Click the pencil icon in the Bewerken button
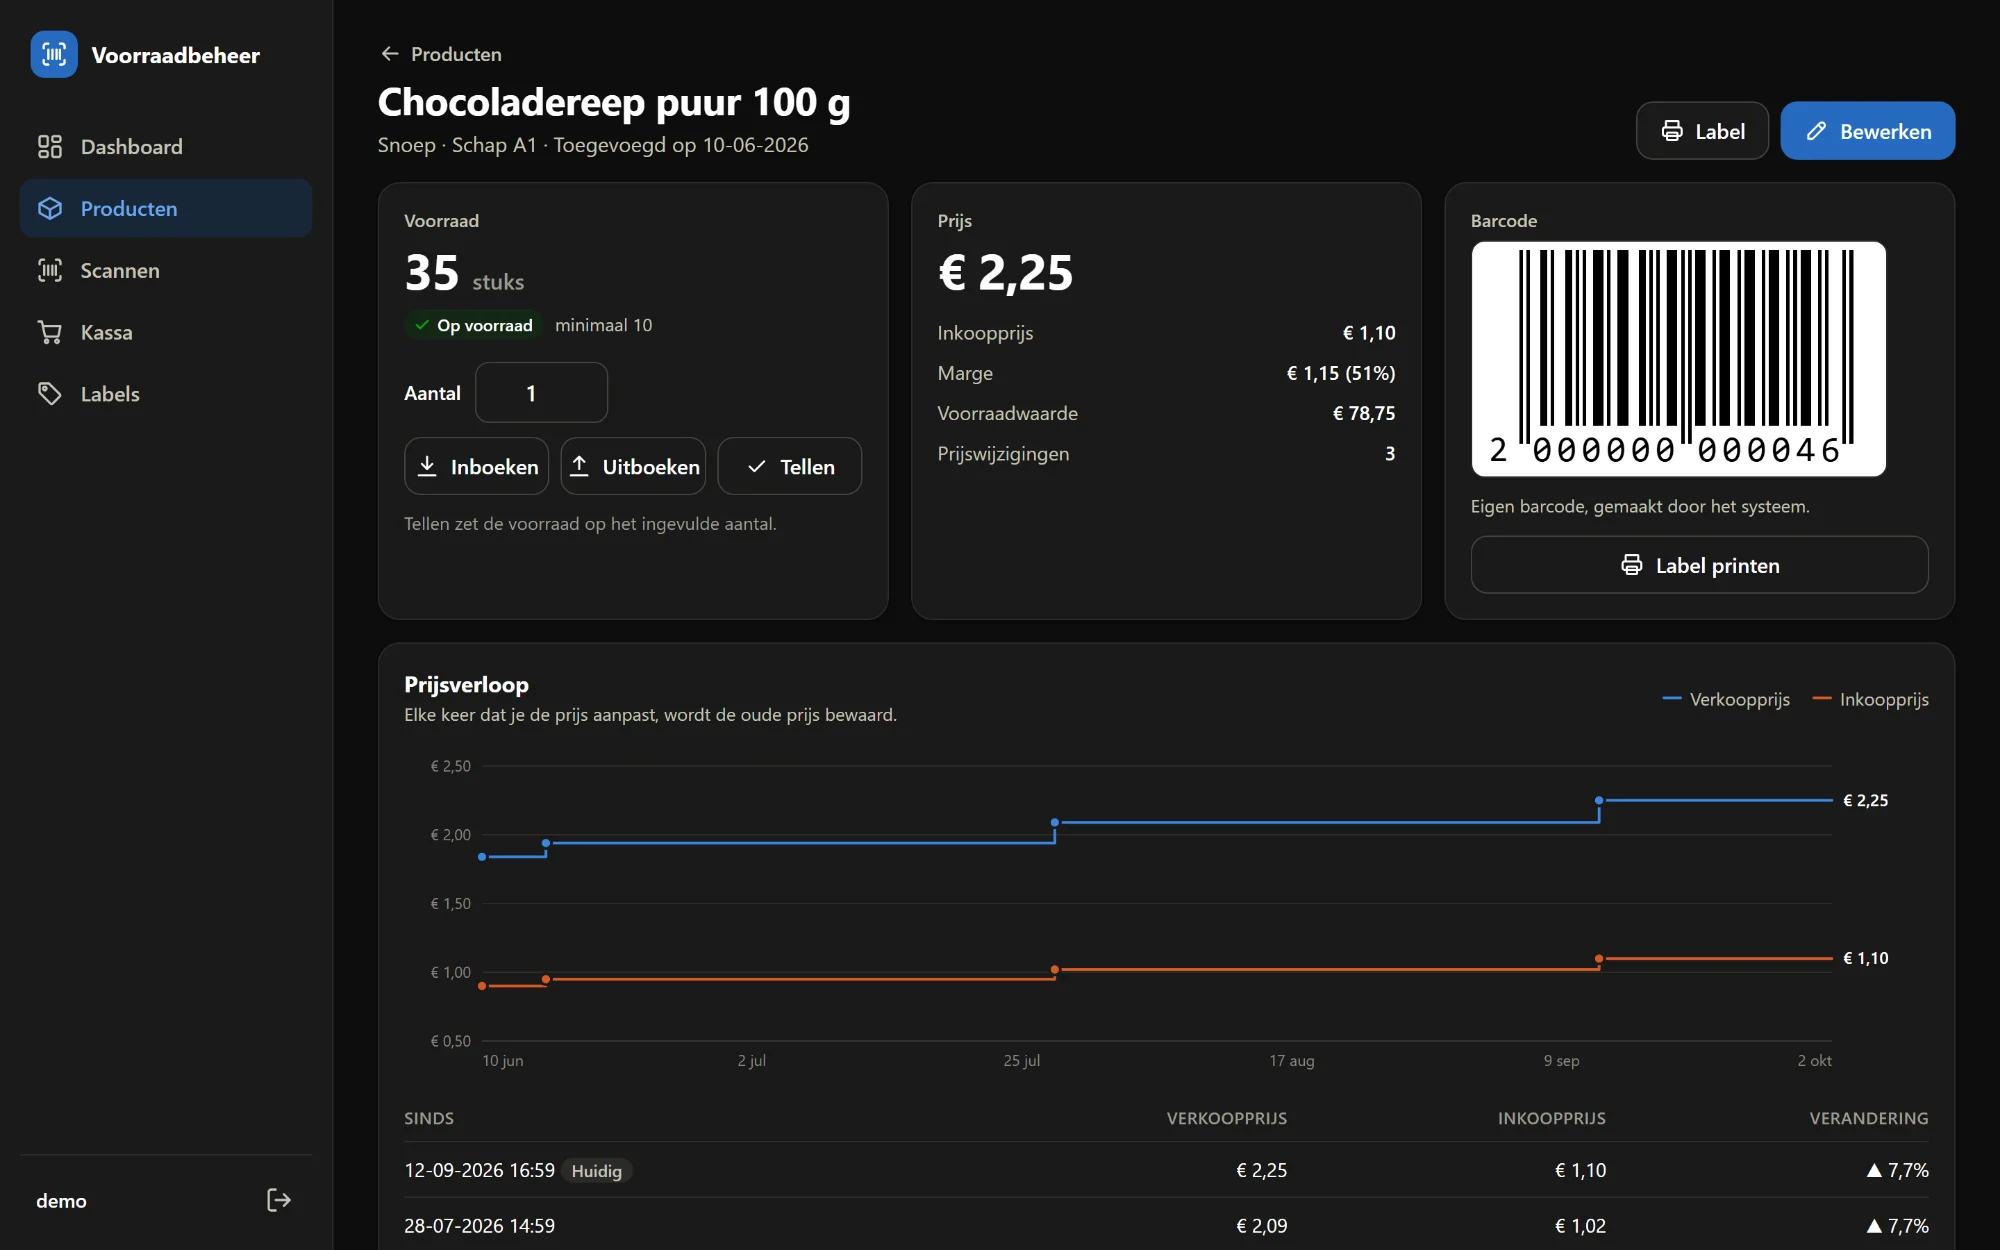The height and width of the screenshot is (1250, 2000). point(1817,131)
